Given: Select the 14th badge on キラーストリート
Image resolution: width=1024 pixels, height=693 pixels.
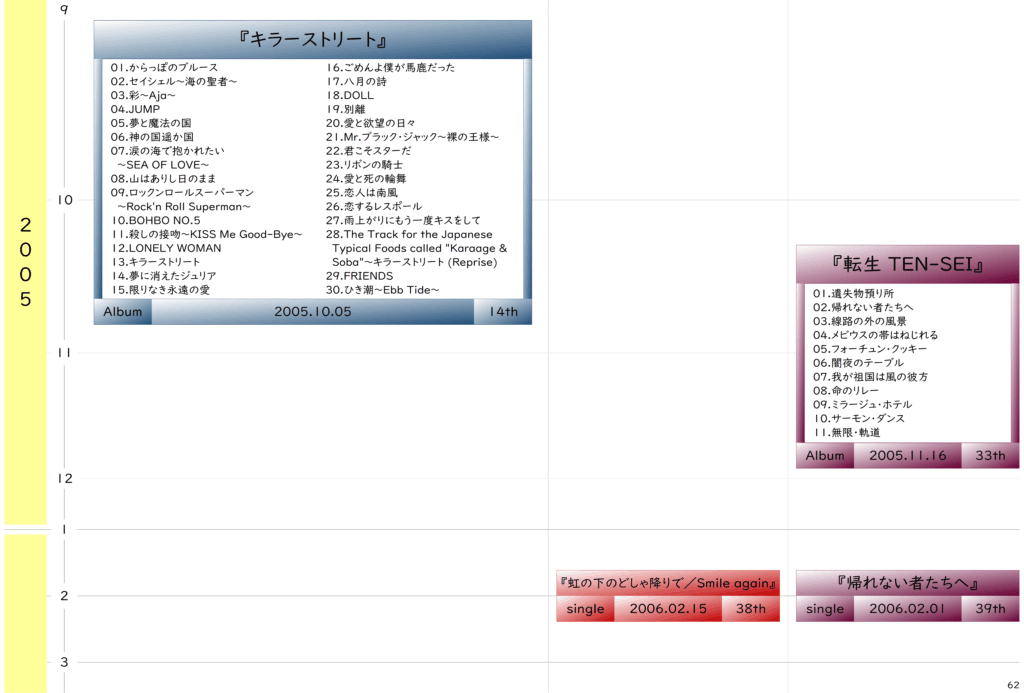Looking at the screenshot, I should (503, 311).
